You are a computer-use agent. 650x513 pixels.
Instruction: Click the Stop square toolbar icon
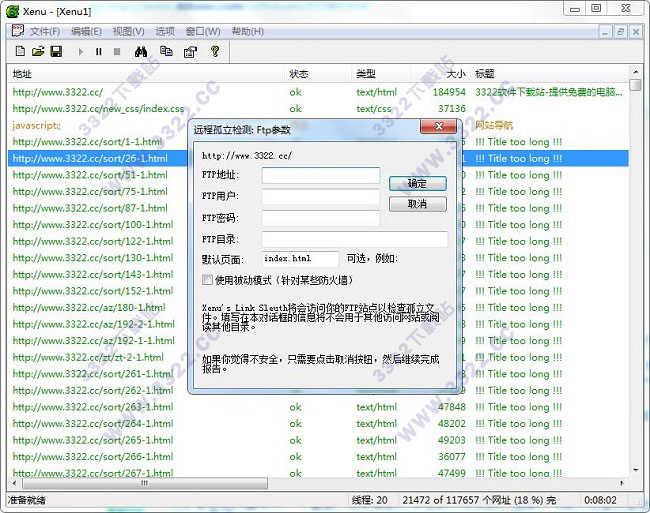117,52
